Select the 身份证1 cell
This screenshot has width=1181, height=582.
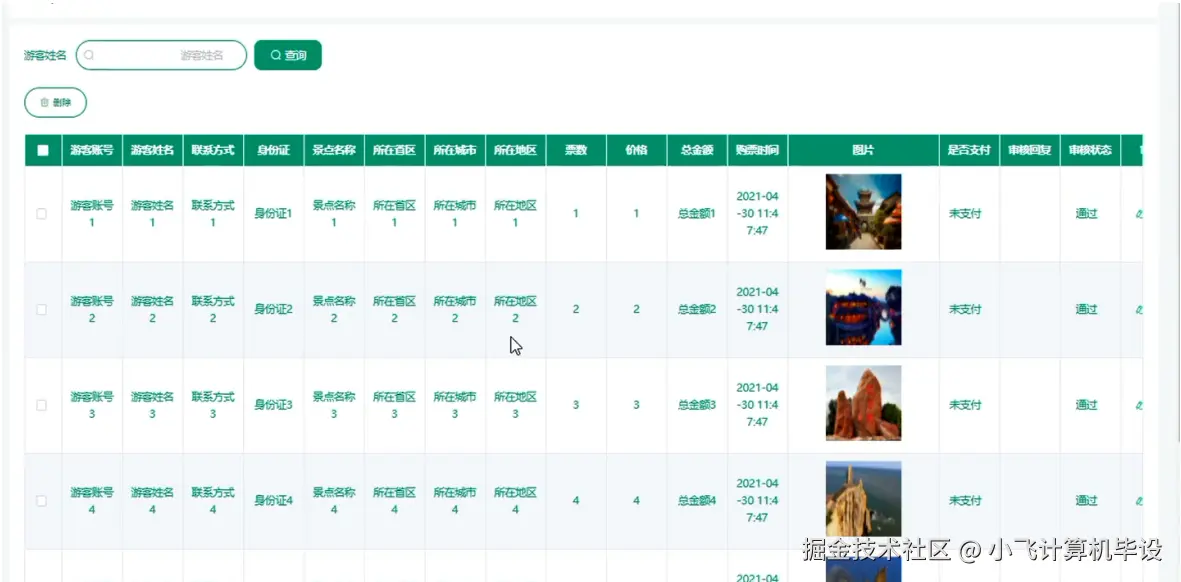pos(273,214)
